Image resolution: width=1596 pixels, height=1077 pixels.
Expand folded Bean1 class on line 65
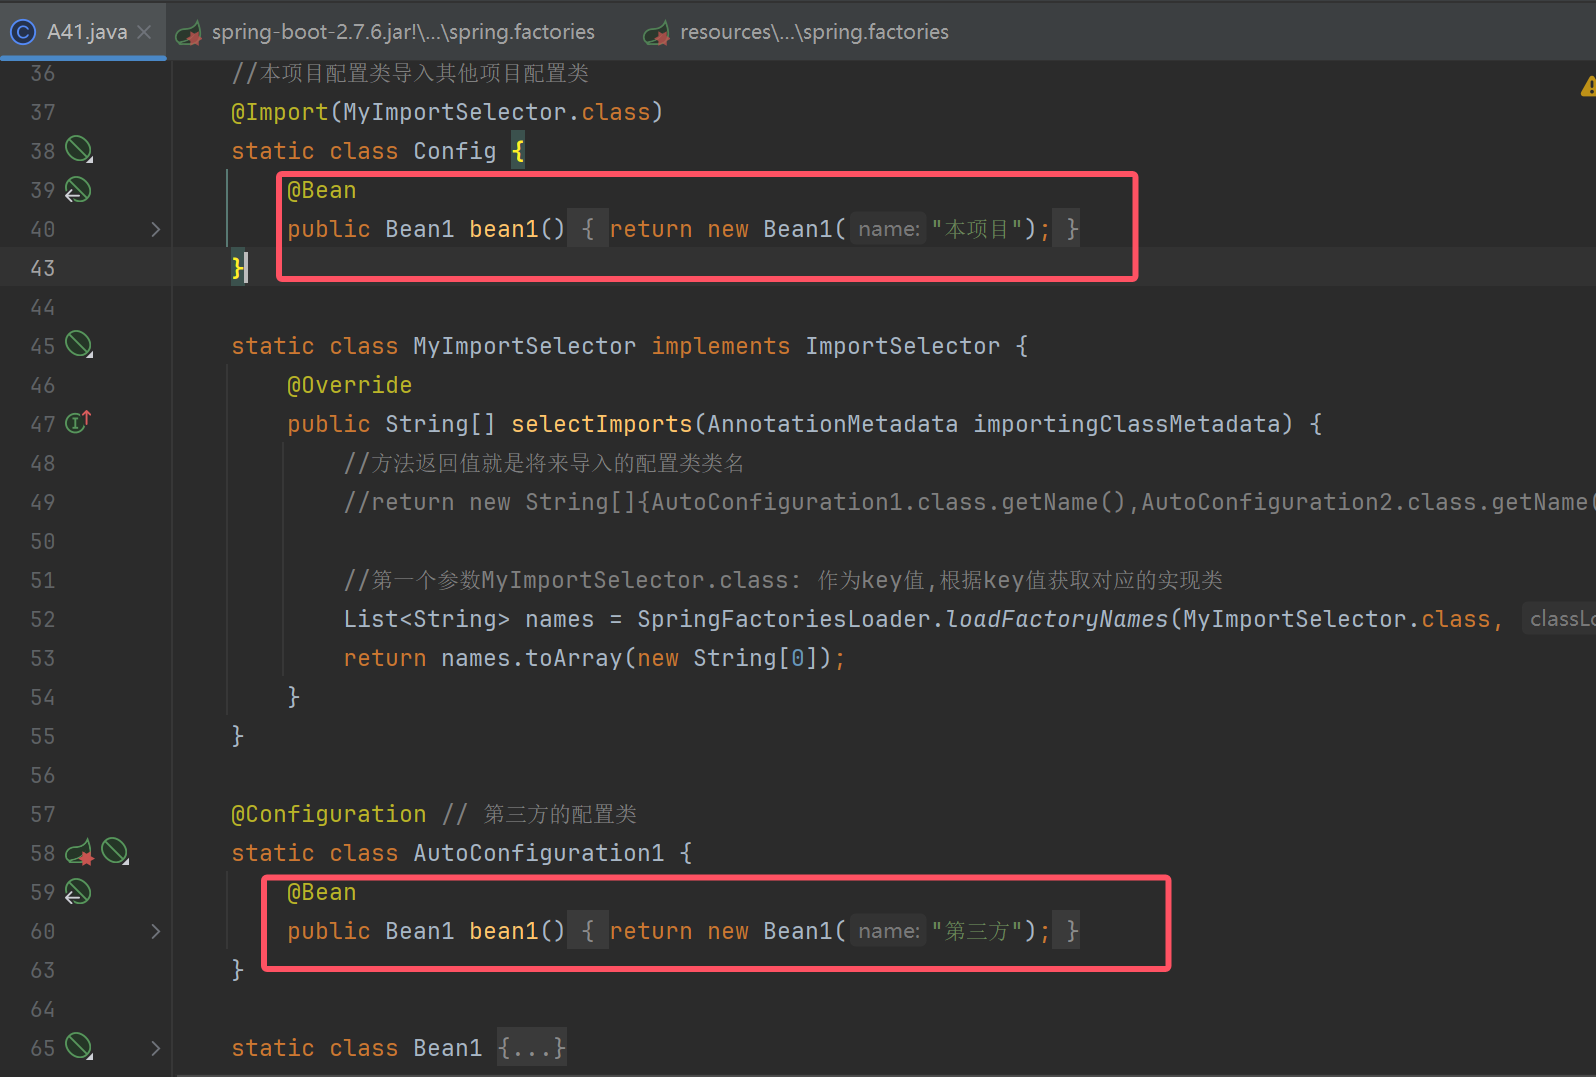tap(155, 1048)
